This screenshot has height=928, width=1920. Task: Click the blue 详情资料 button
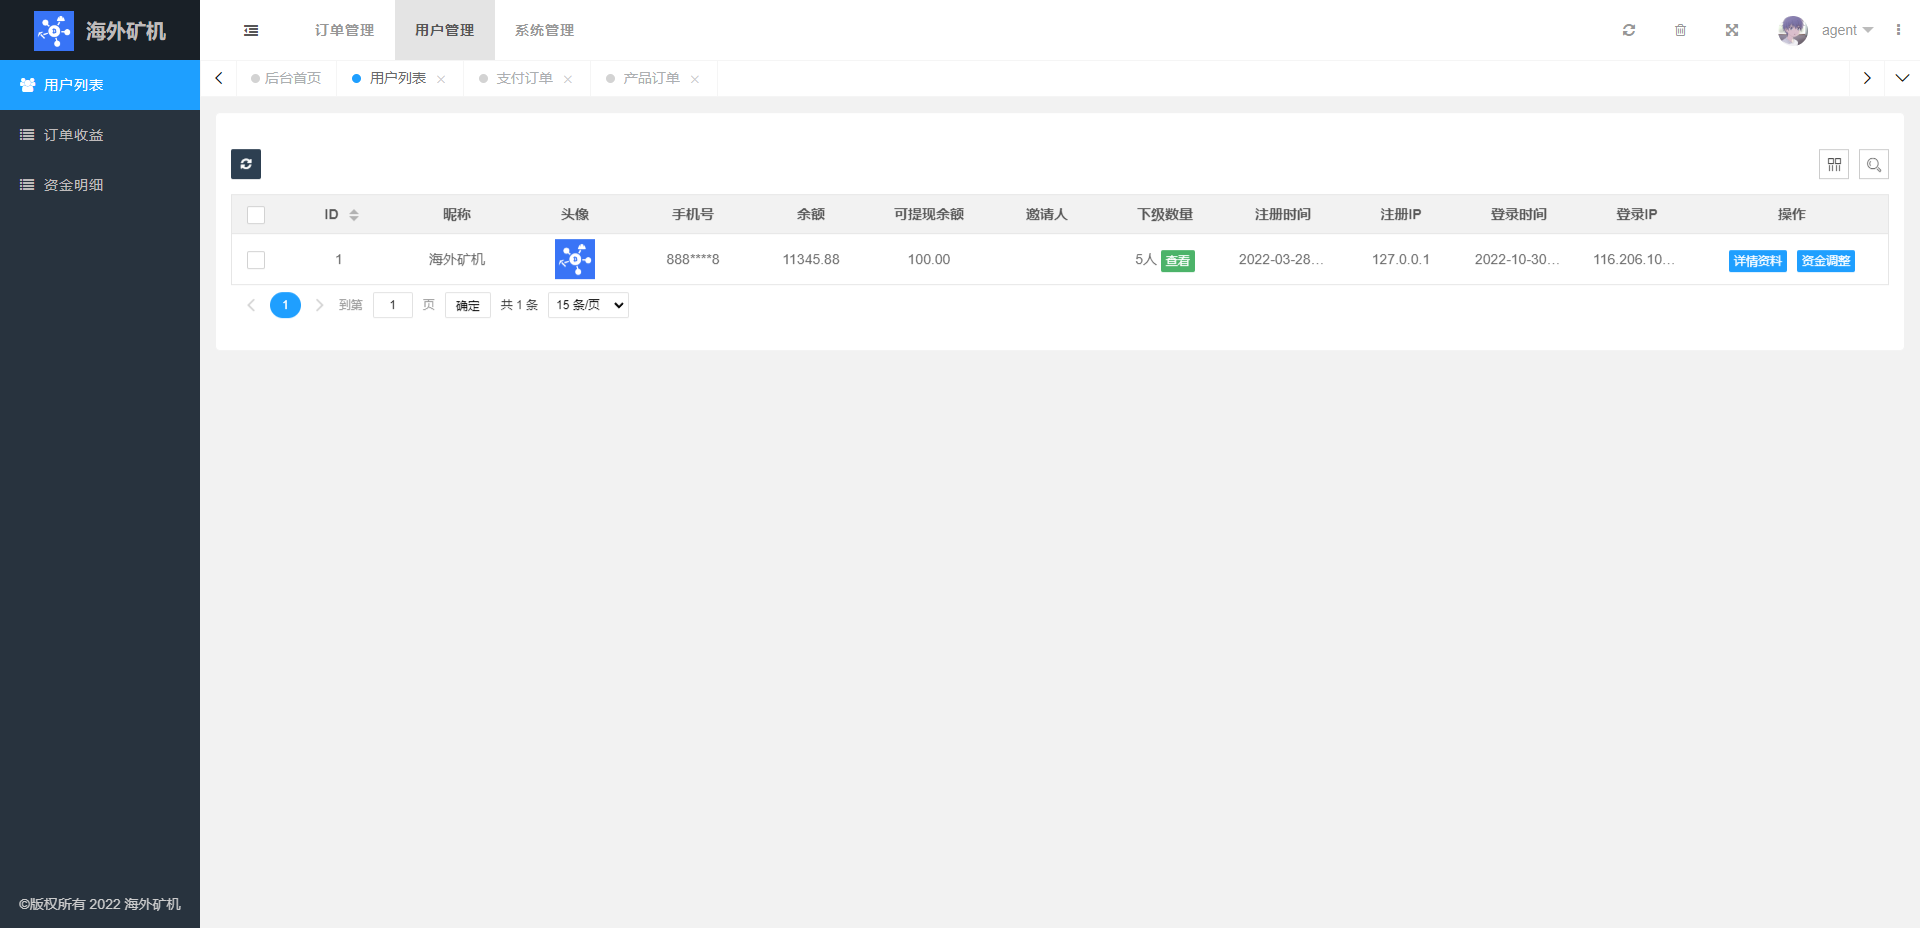click(x=1757, y=261)
